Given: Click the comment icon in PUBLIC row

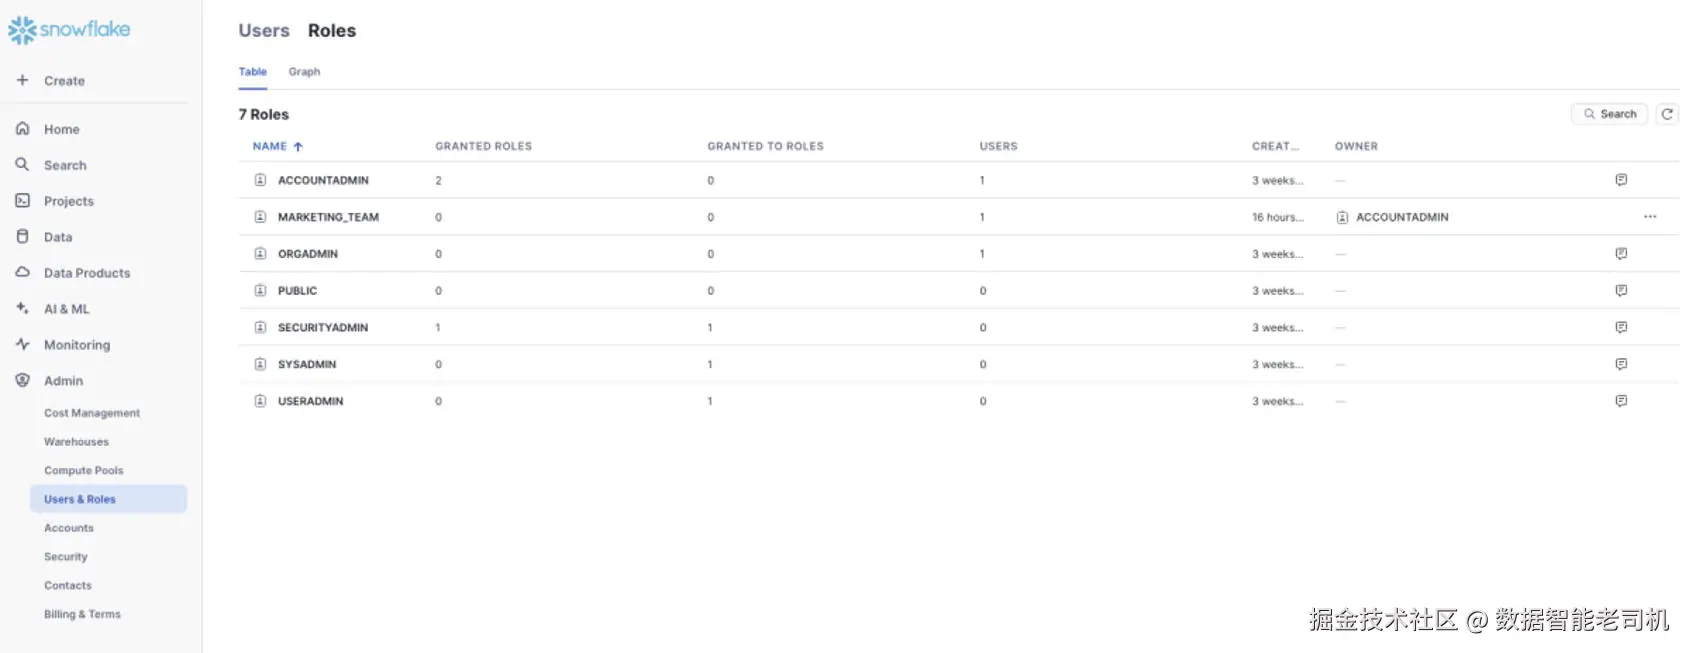Looking at the screenshot, I should (x=1621, y=291).
